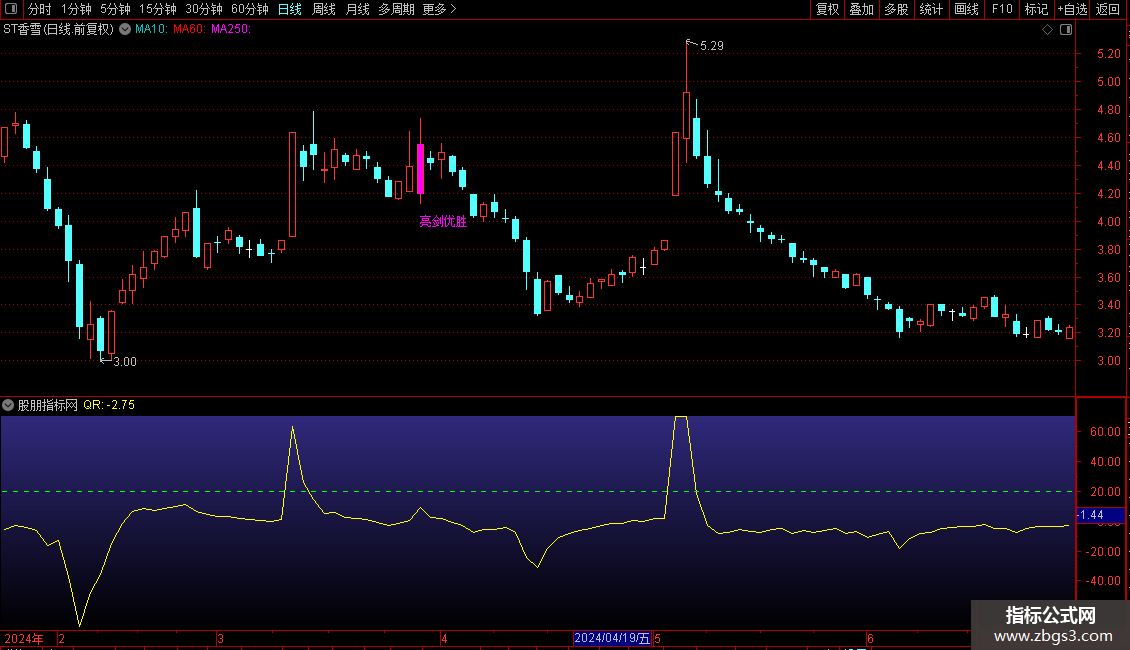Click the 3.00 low price label

(125, 362)
